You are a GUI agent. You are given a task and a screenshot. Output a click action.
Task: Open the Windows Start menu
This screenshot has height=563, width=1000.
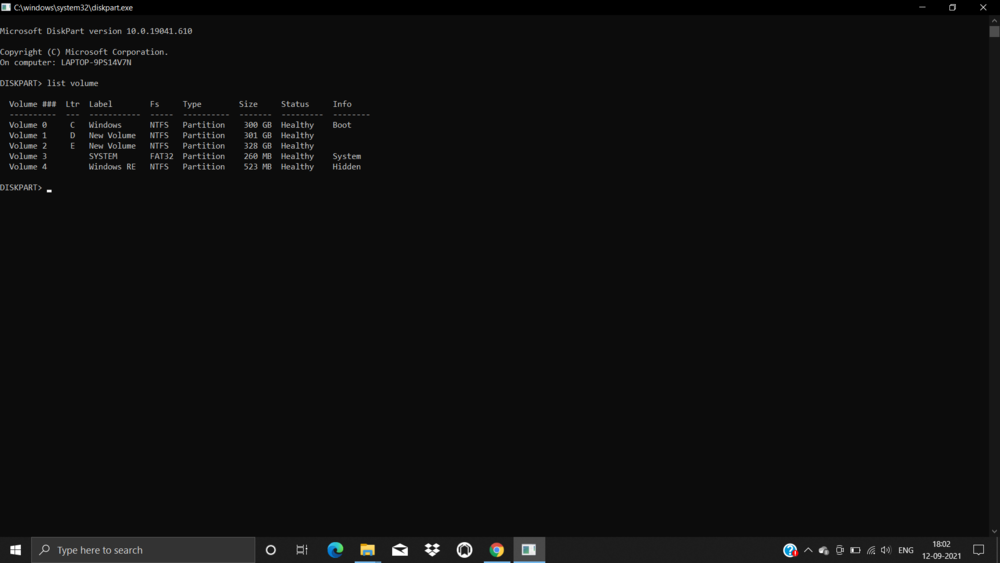point(15,550)
